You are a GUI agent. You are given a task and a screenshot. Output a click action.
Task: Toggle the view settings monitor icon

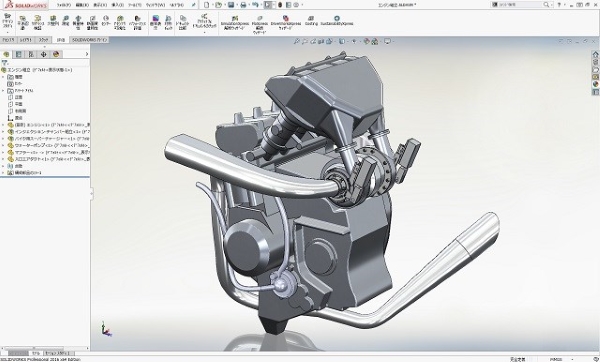[x=387, y=41]
